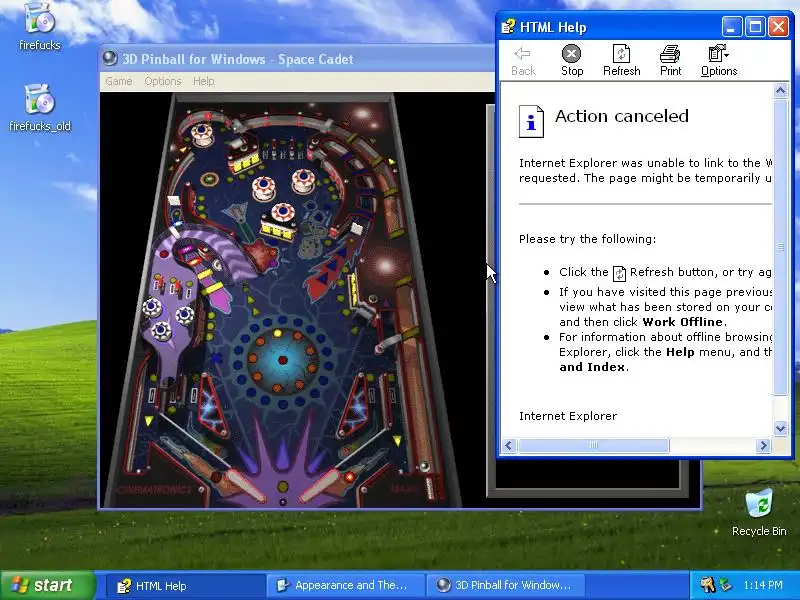
Task: Click the network icon in system tray
Action: (726, 585)
